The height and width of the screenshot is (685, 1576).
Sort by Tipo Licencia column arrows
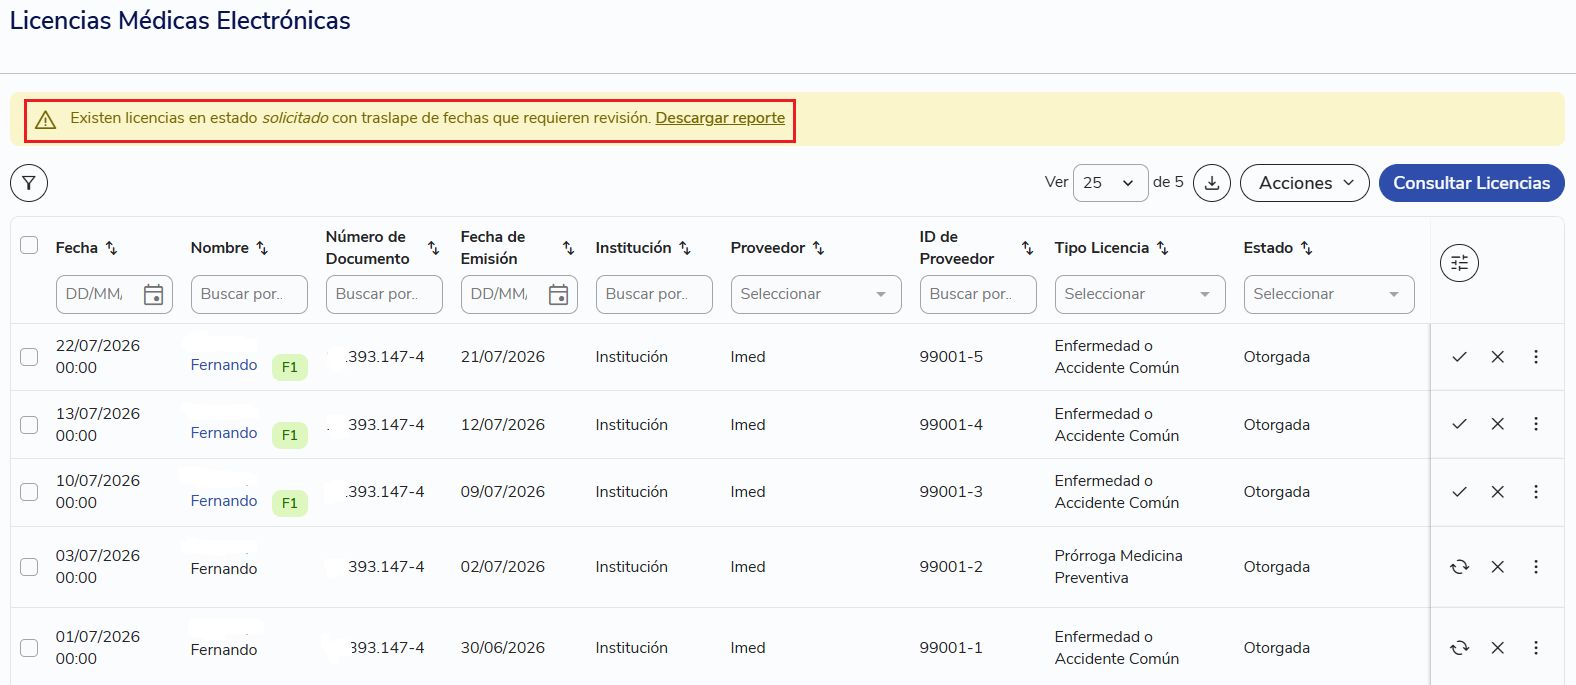pos(1162,248)
